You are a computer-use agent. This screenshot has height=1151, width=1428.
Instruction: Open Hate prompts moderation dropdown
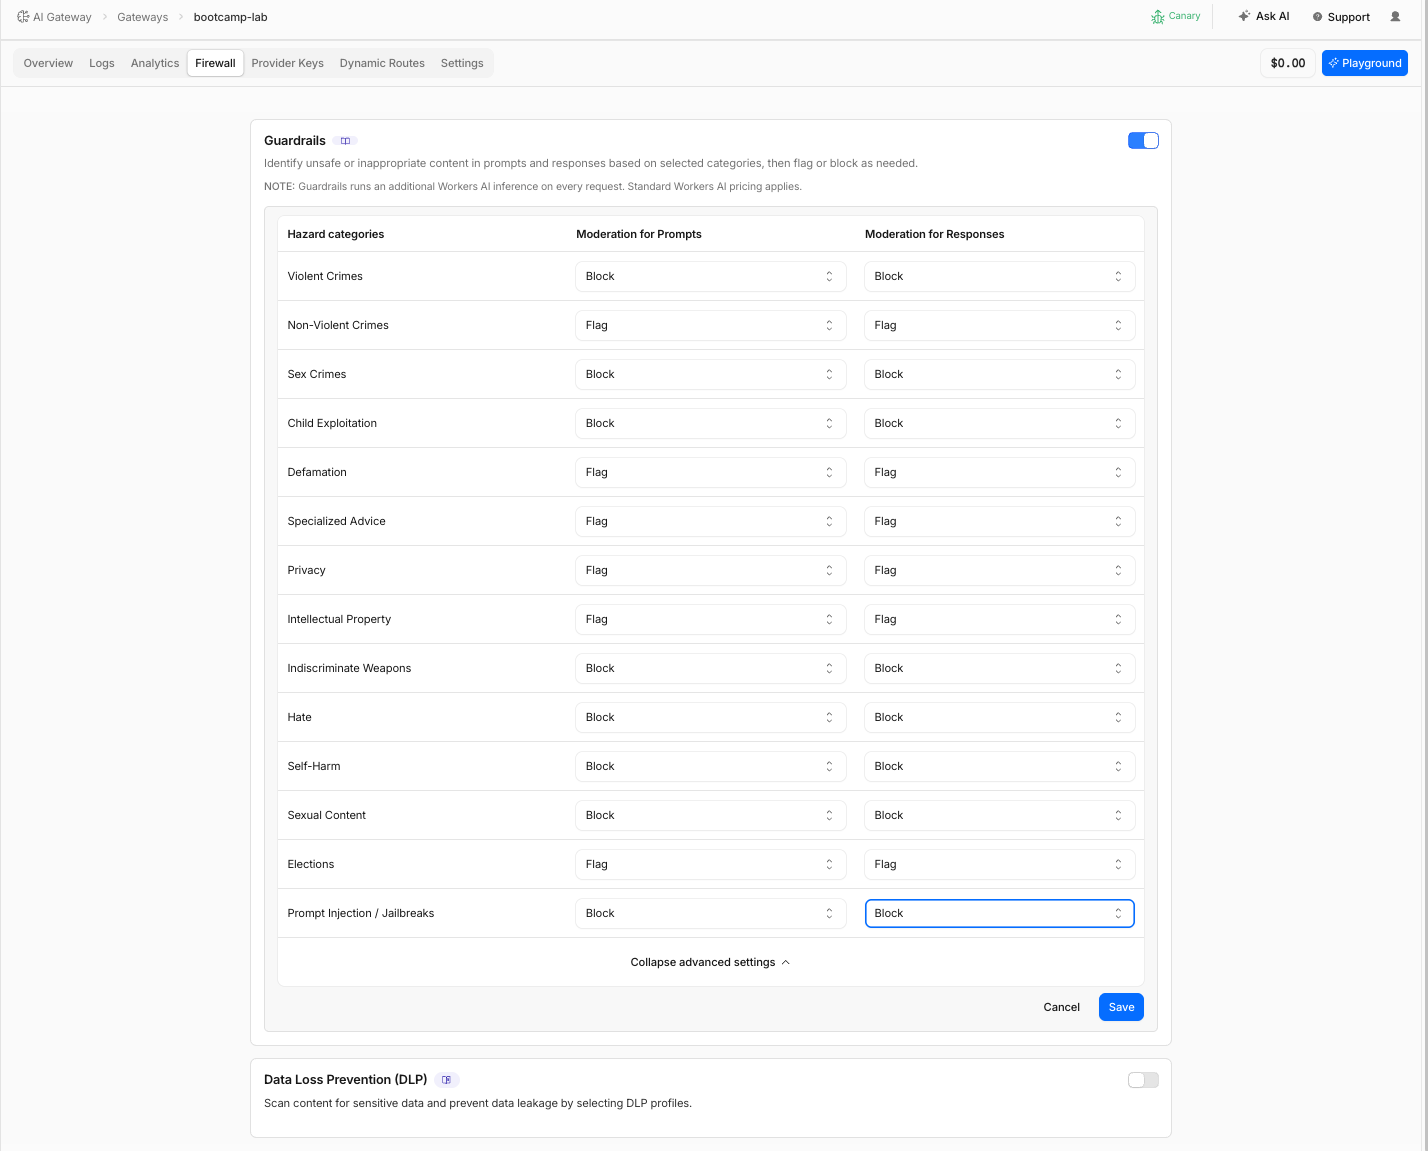coord(711,717)
